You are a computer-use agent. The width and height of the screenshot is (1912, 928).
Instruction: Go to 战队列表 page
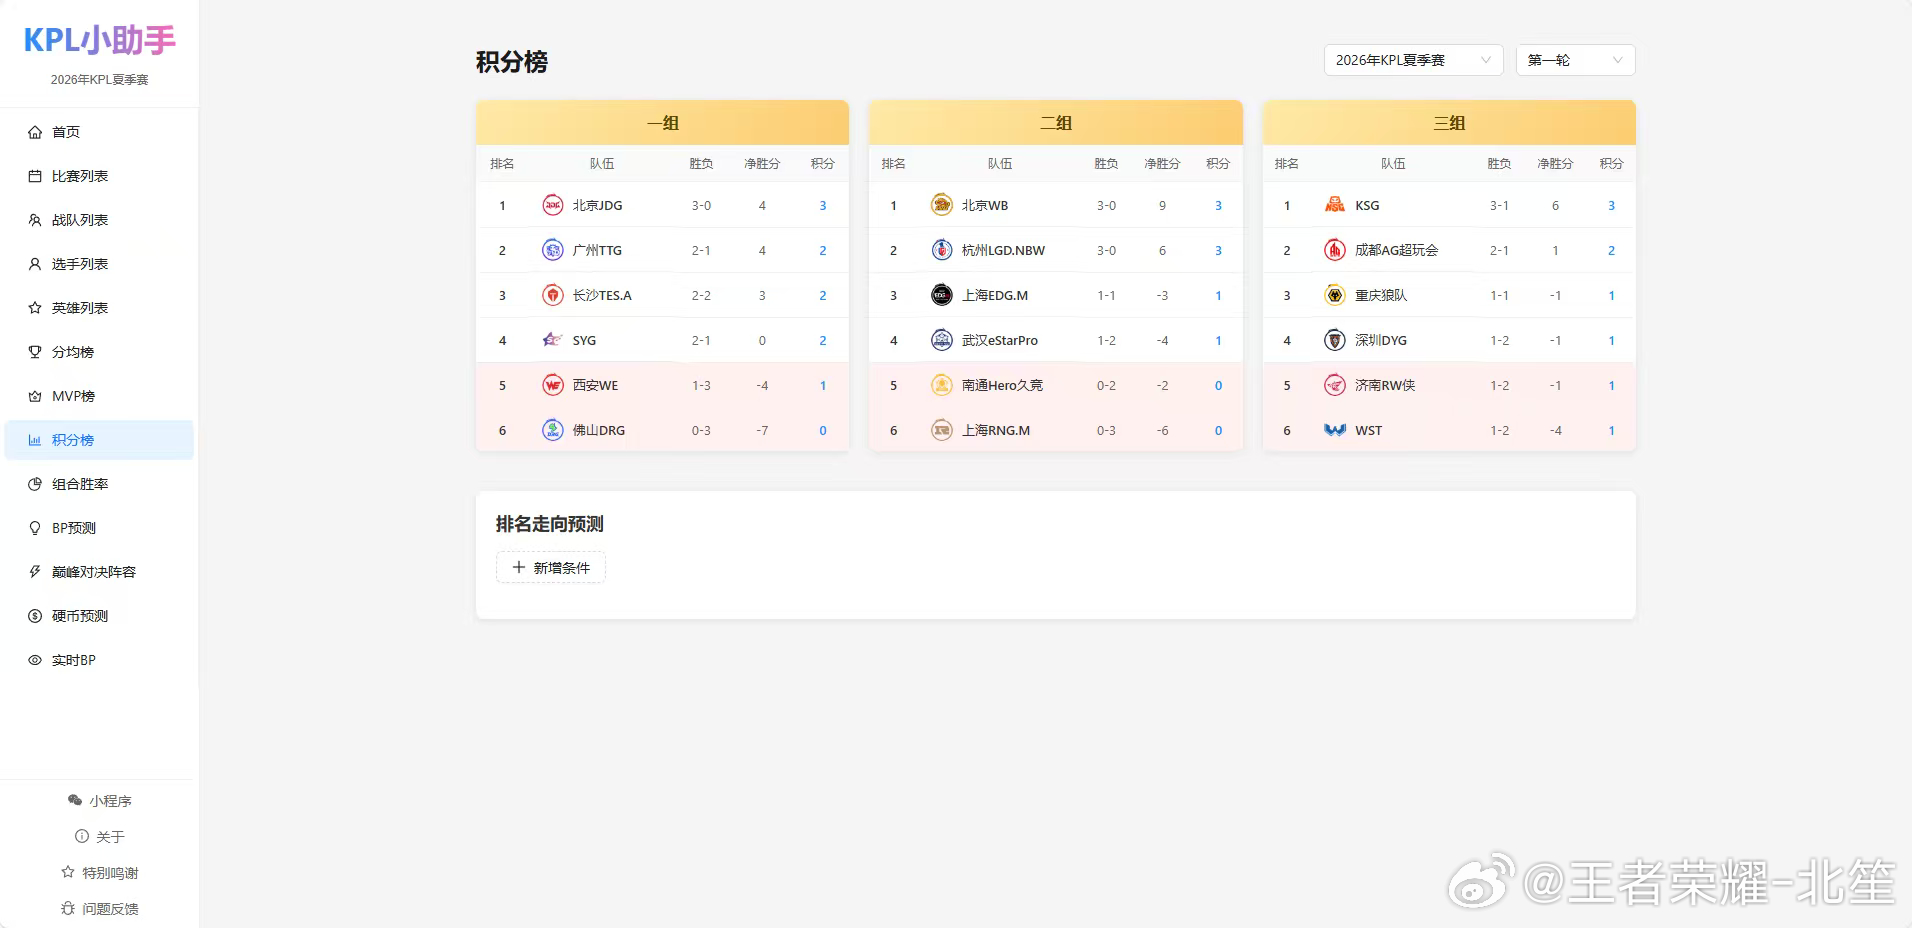point(99,220)
